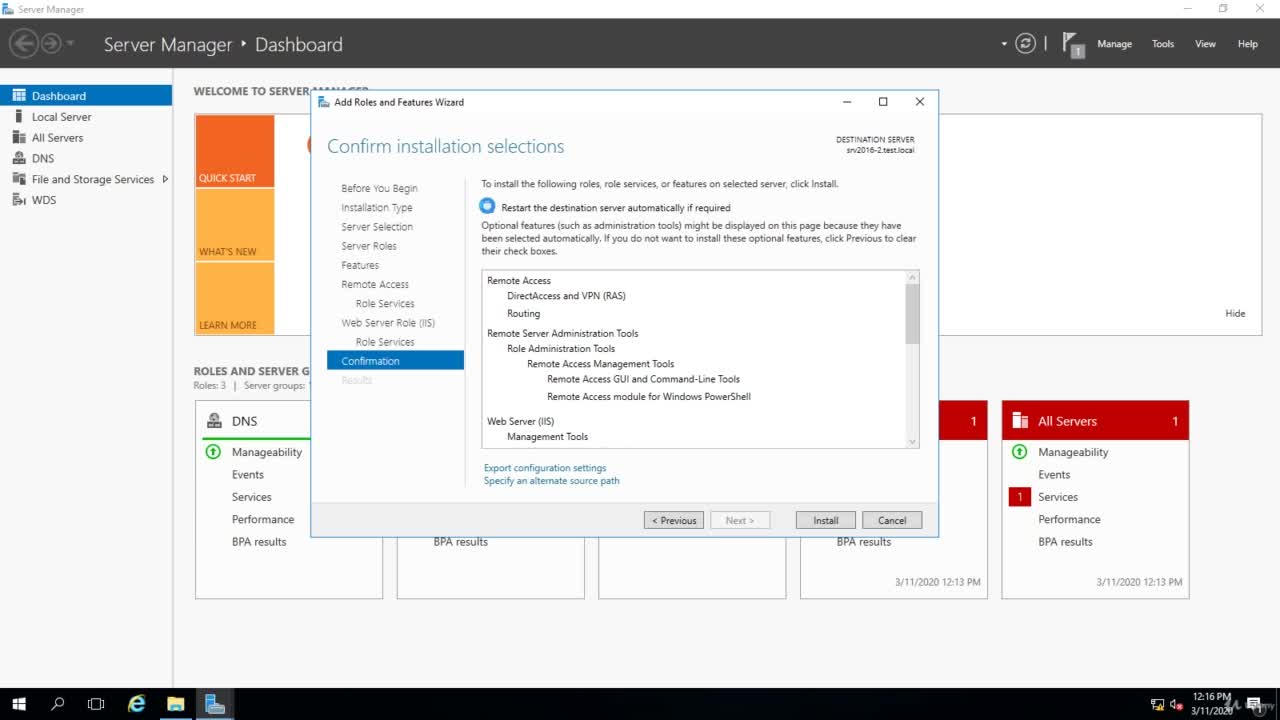Open File Explorer from the taskbar
Viewport: 1280px width, 720px height.
[175, 704]
